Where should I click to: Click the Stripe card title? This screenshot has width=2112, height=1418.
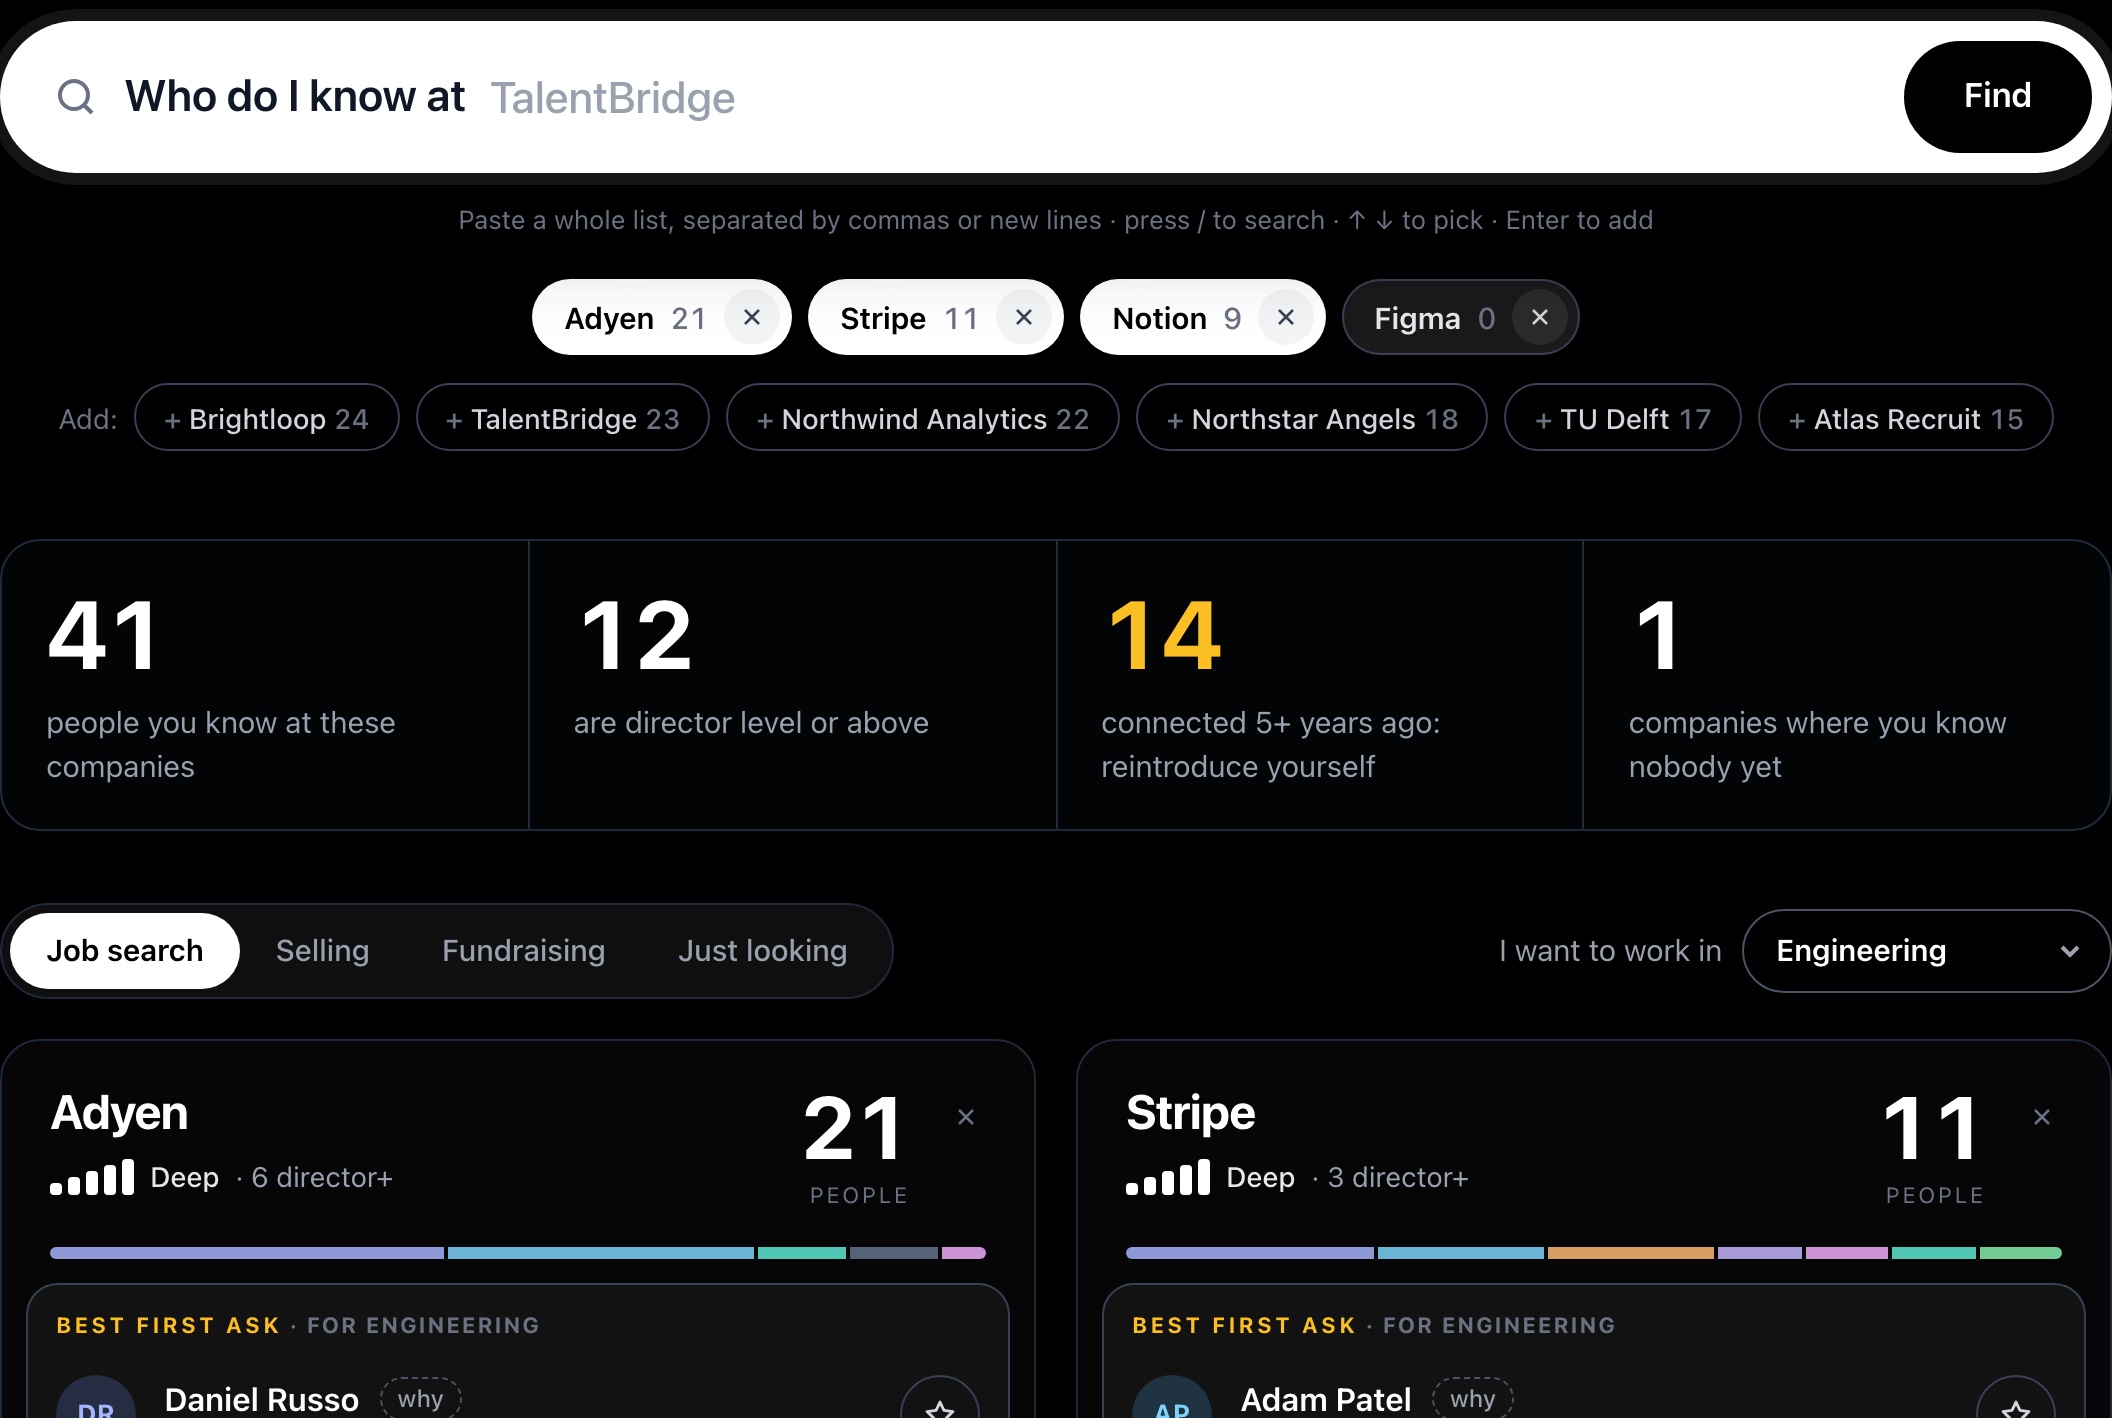pos(1190,1113)
